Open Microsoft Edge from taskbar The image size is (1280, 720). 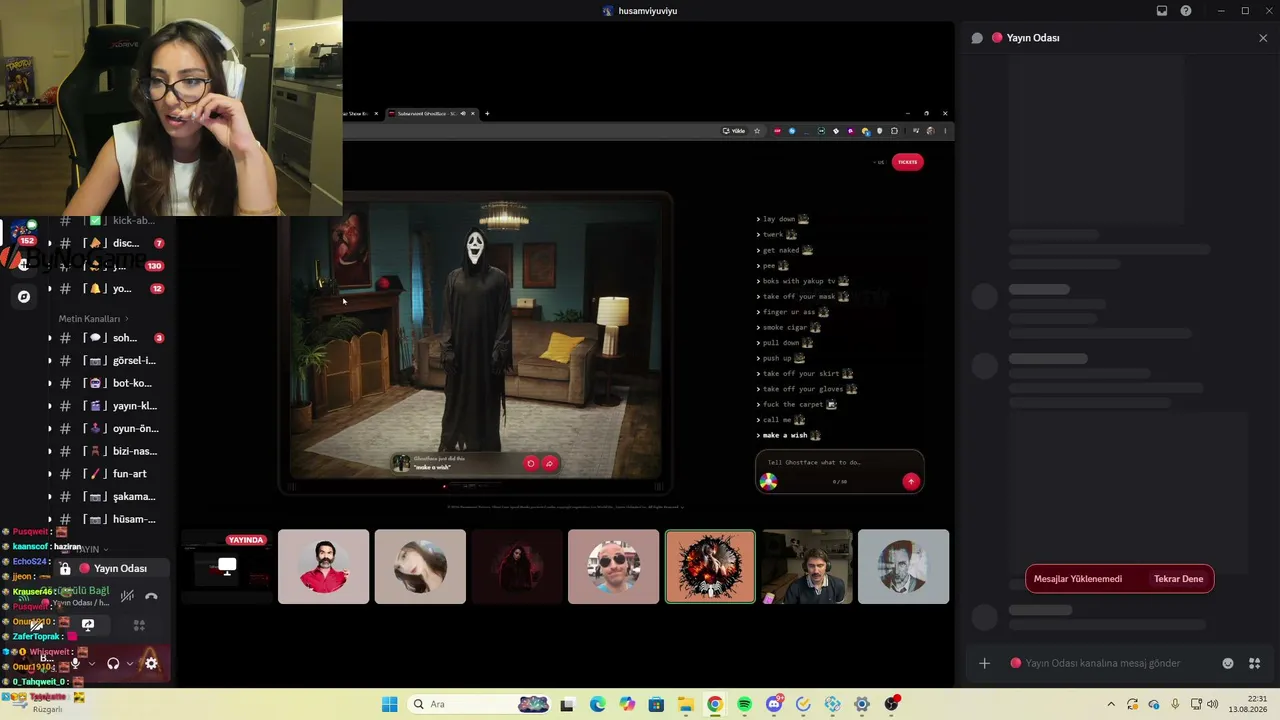pyautogui.click(x=598, y=704)
